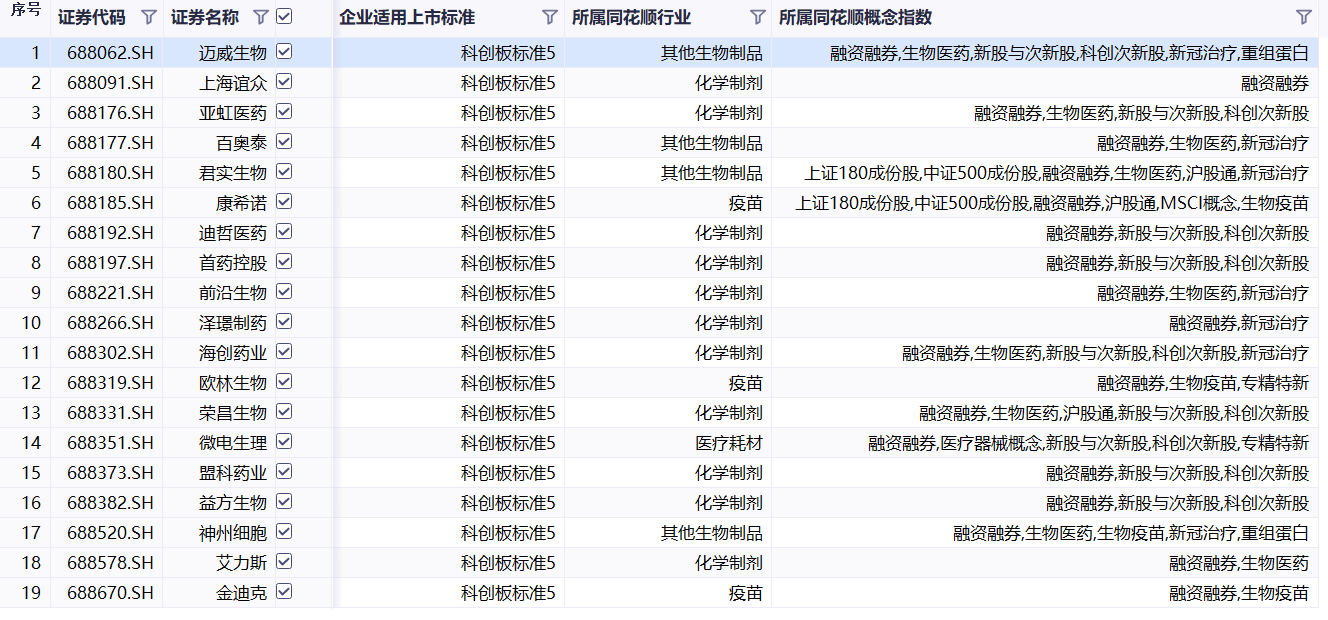Image resolution: width=1328 pixels, height=620 pixels.
Task: Click 欧林生物's concept cell with 专精特新
Action: click(1203, 383)
